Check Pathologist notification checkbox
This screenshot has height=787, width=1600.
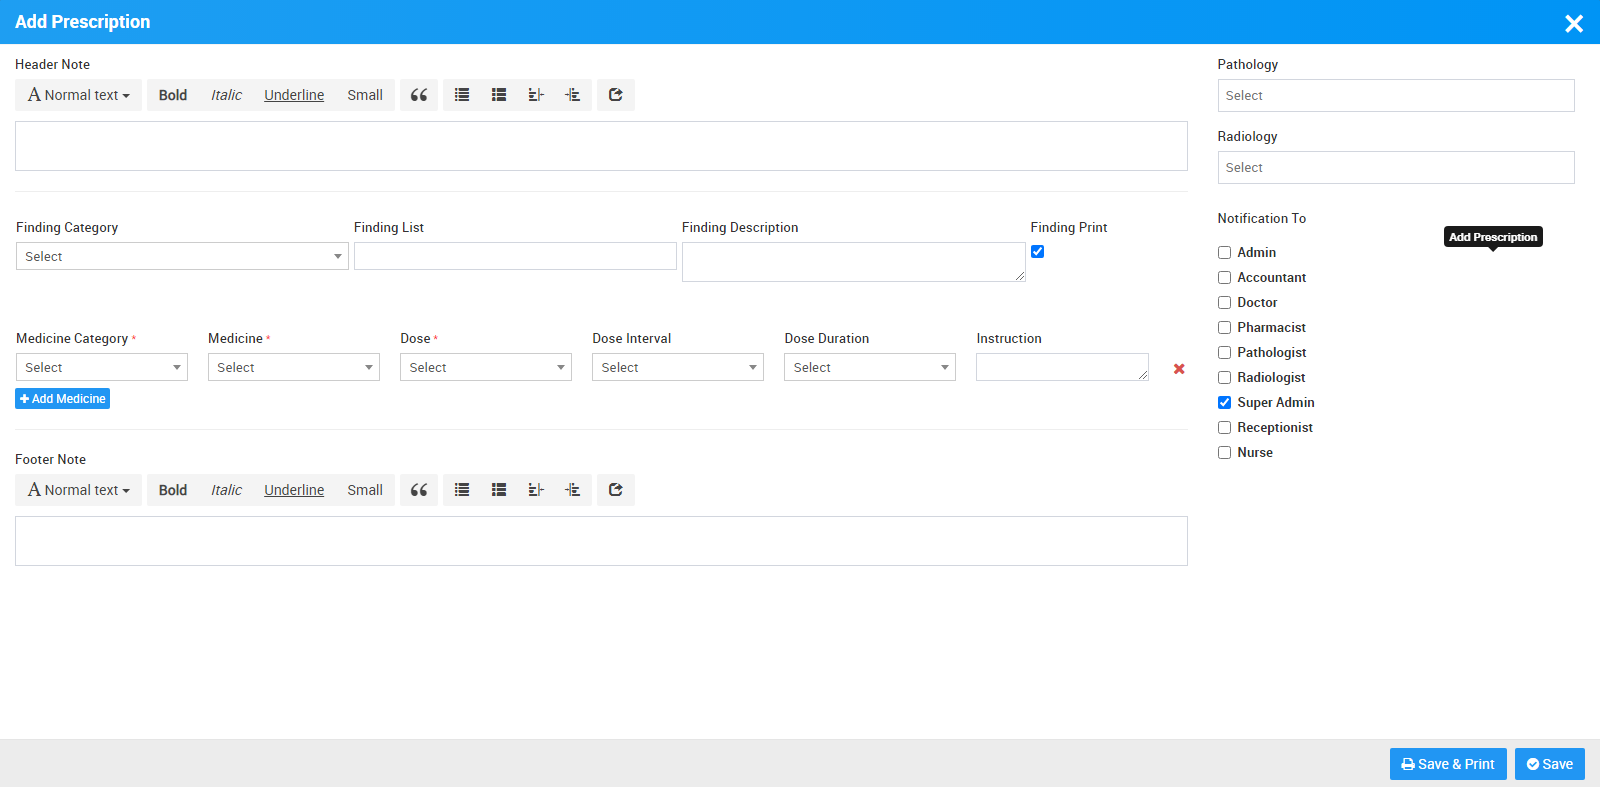pyautogui.click(x=1224, y=353)
